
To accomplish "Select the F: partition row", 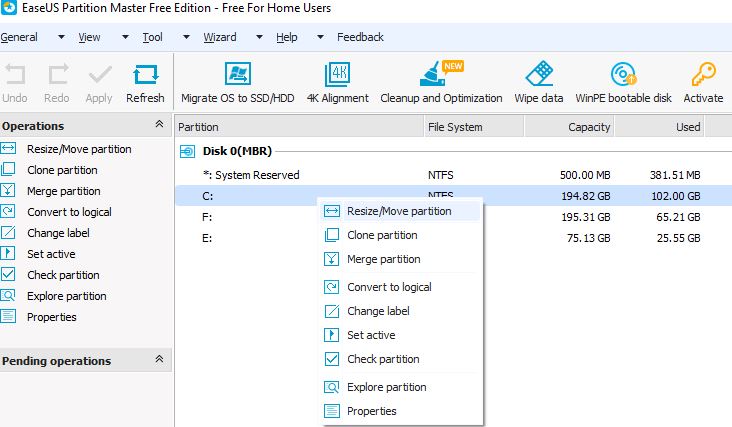I will 453,217.
